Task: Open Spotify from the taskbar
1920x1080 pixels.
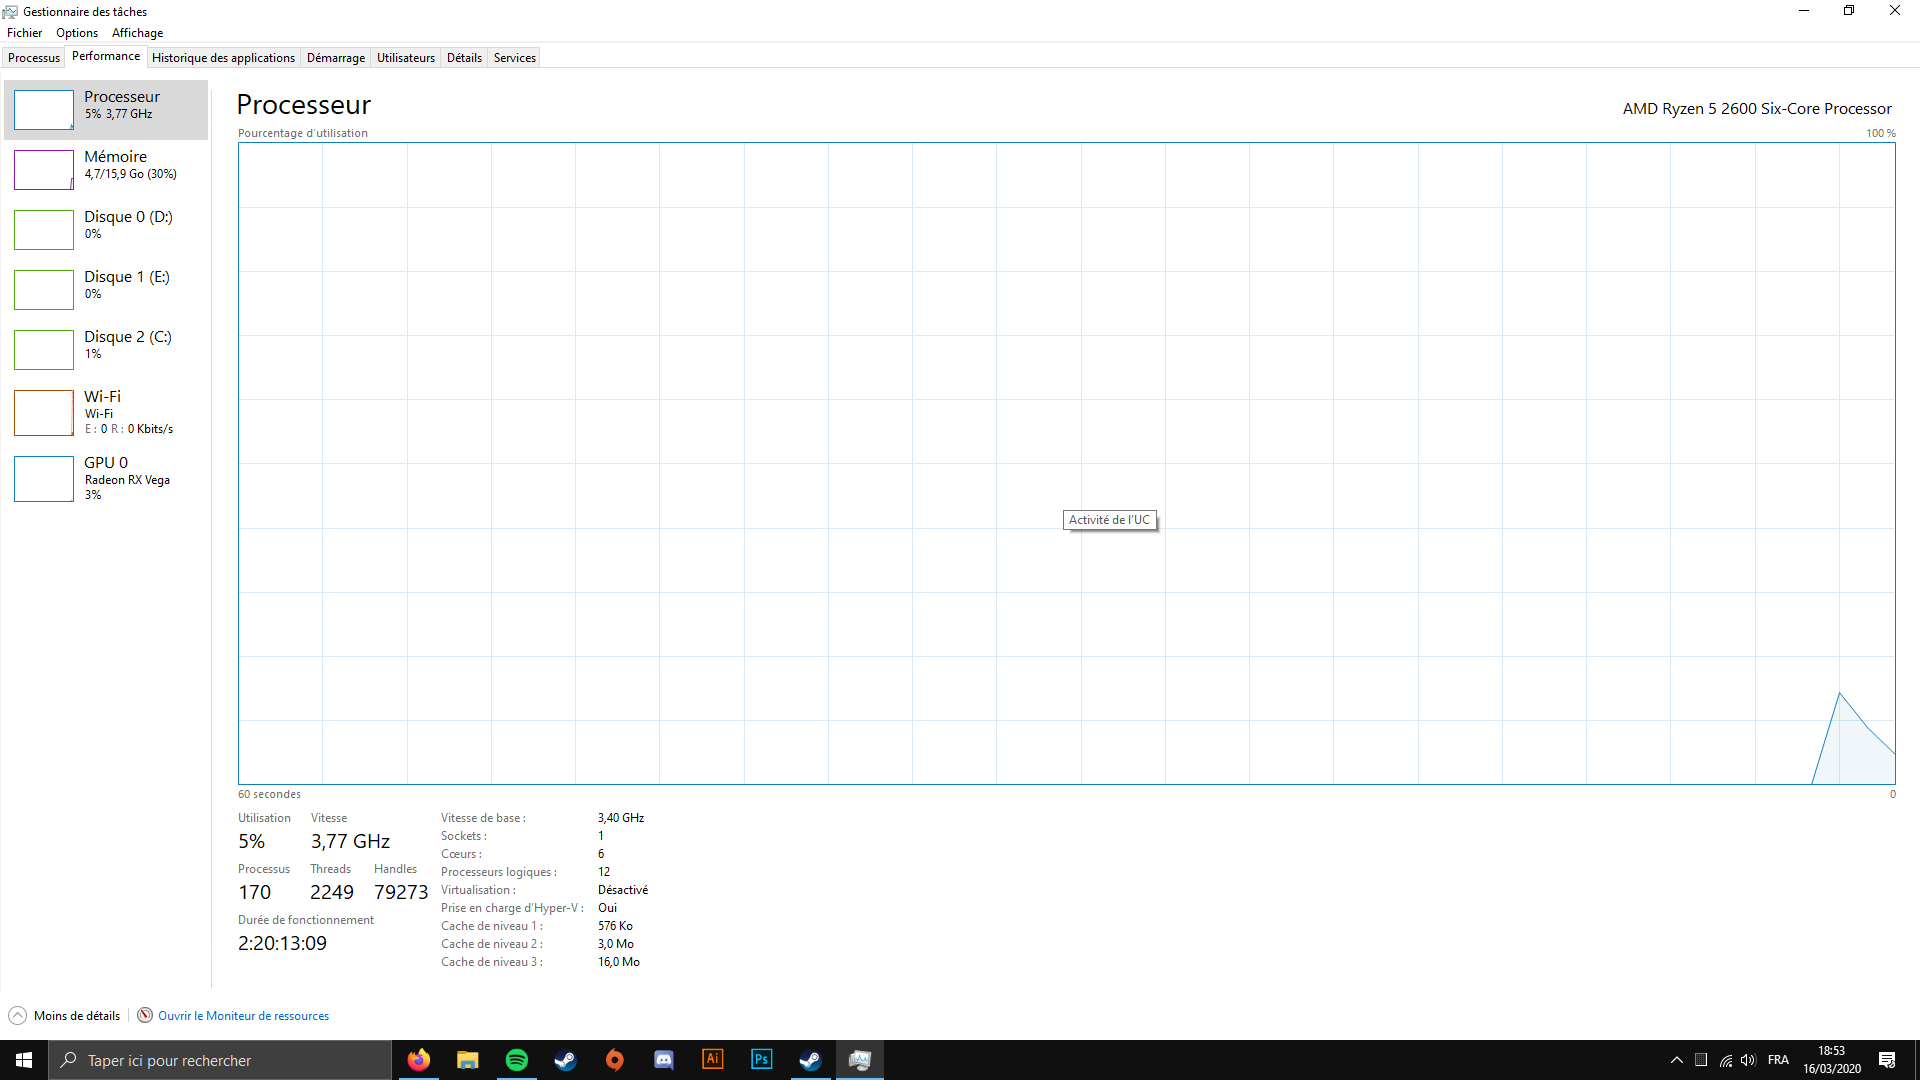Action: pyautogui.click(x=517, y=1060)
